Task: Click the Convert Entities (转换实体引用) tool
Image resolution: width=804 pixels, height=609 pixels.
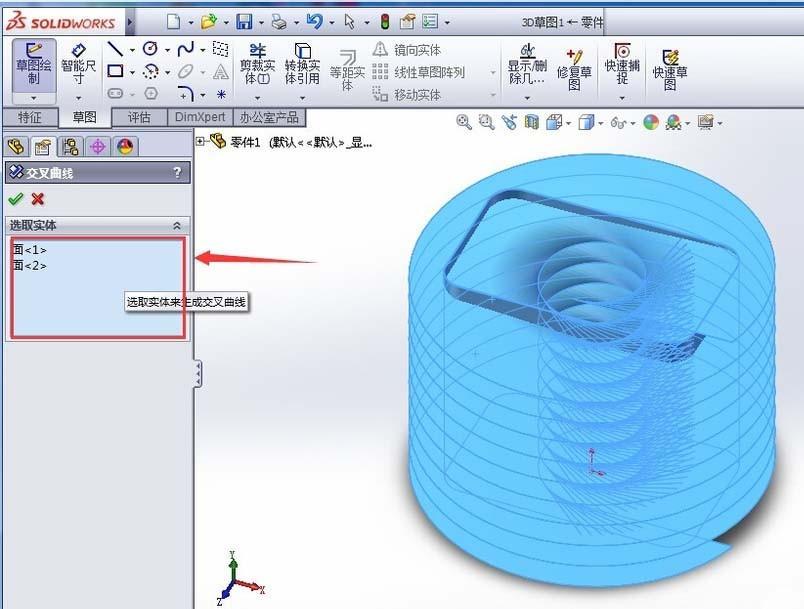Action: pyautogui.click(x=303, y=65)
